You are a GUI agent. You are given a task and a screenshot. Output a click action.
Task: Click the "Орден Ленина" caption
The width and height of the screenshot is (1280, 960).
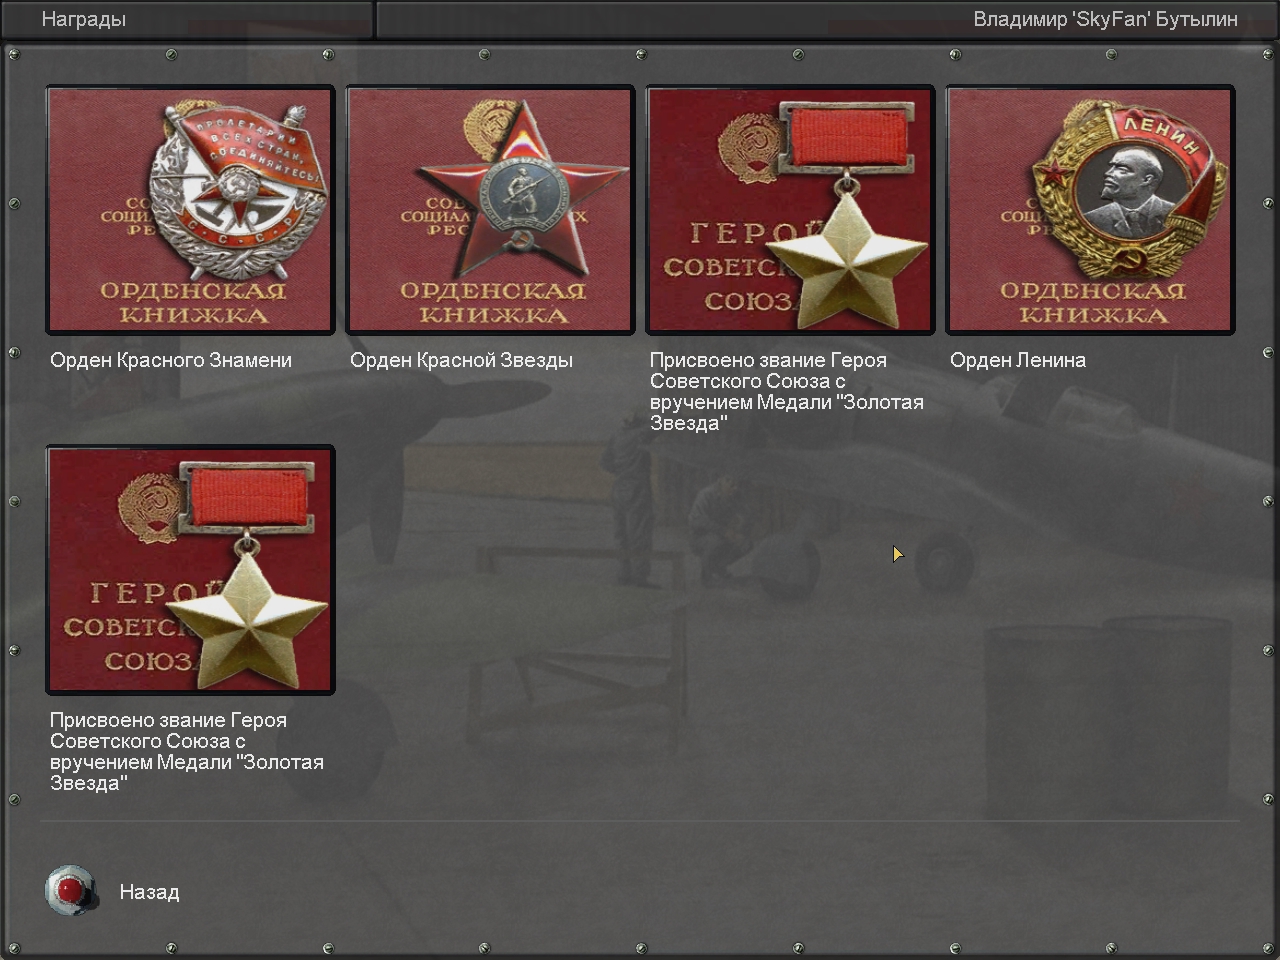click(1018, 360)
